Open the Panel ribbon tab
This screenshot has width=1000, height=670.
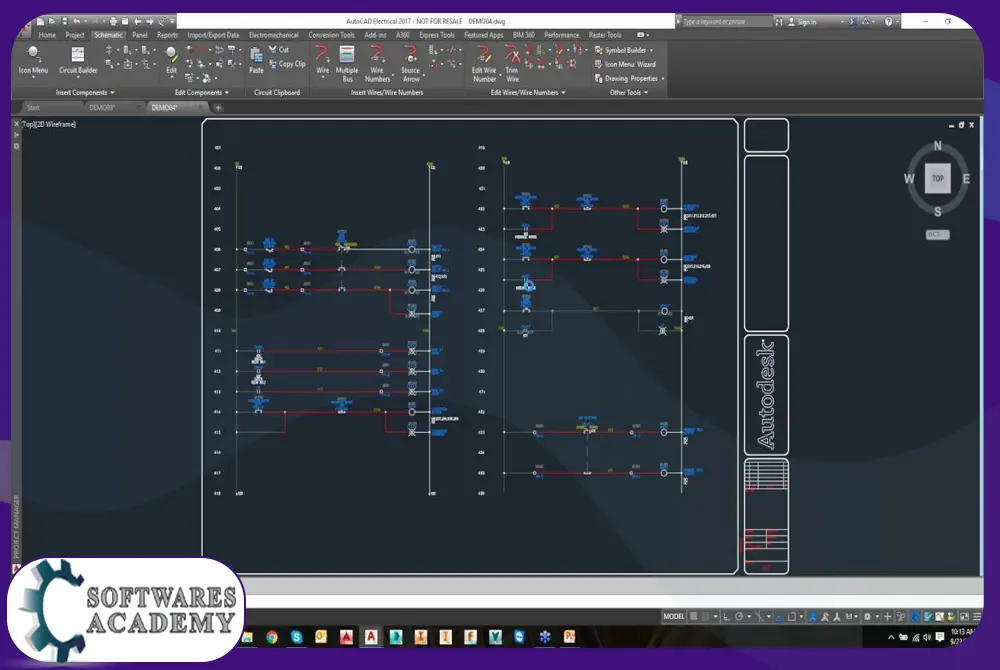[140, 35]
